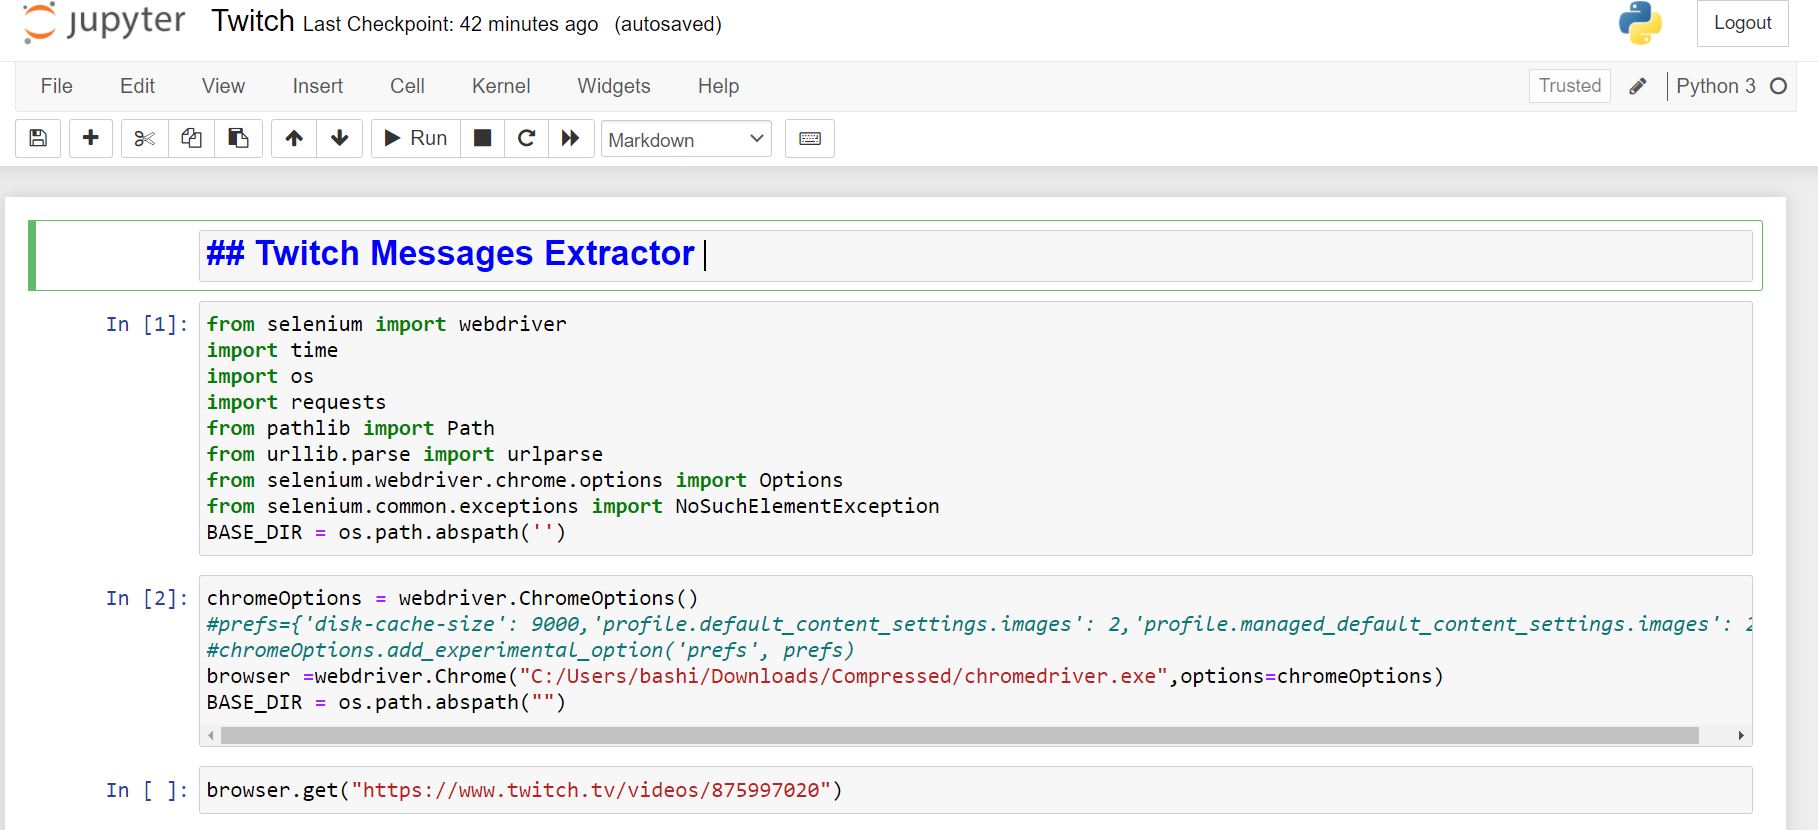Screen dimensions: 1818x830
Task: Open the View menu
Action: tap(223, 86)
